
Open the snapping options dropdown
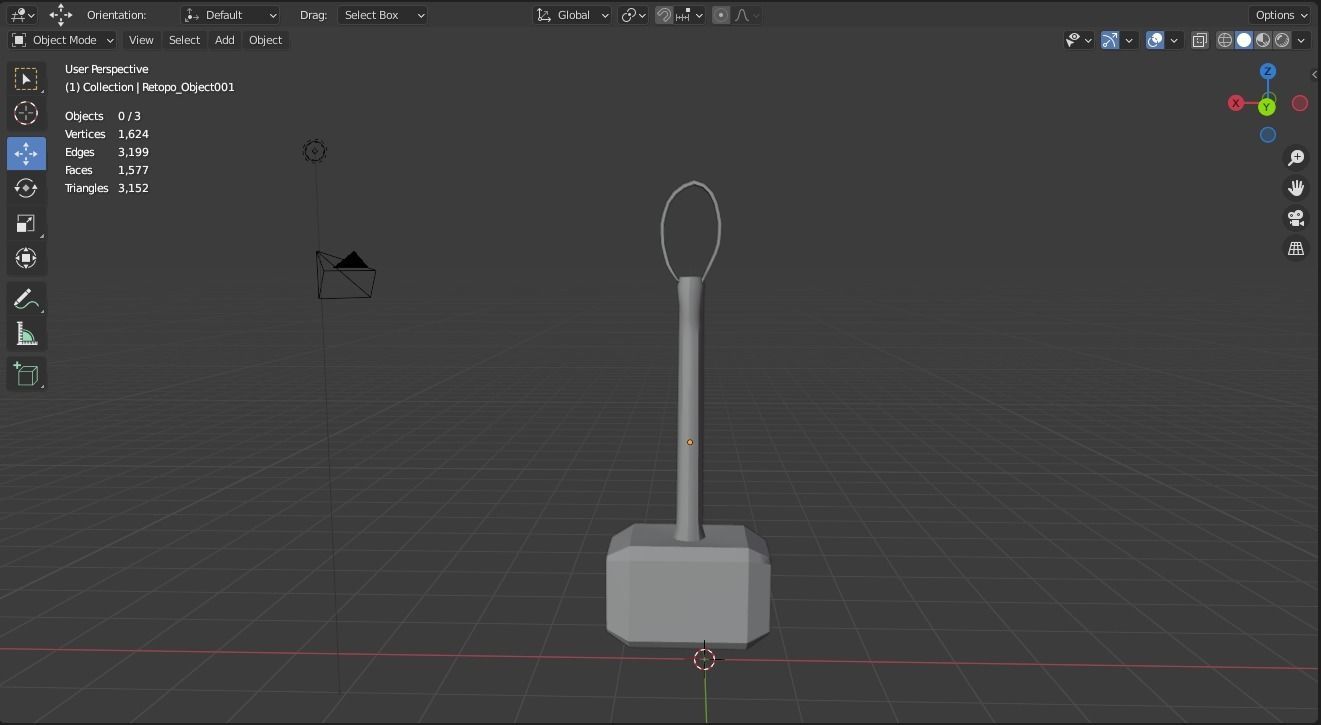click(689, 15)
